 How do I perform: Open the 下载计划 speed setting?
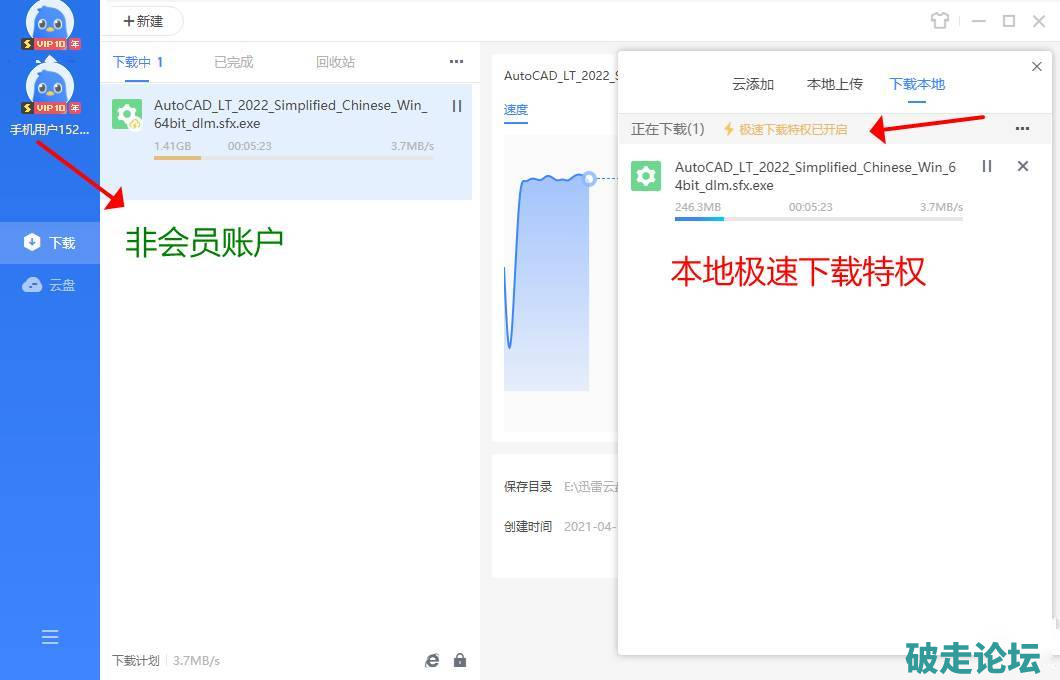(x=166, y=660)
